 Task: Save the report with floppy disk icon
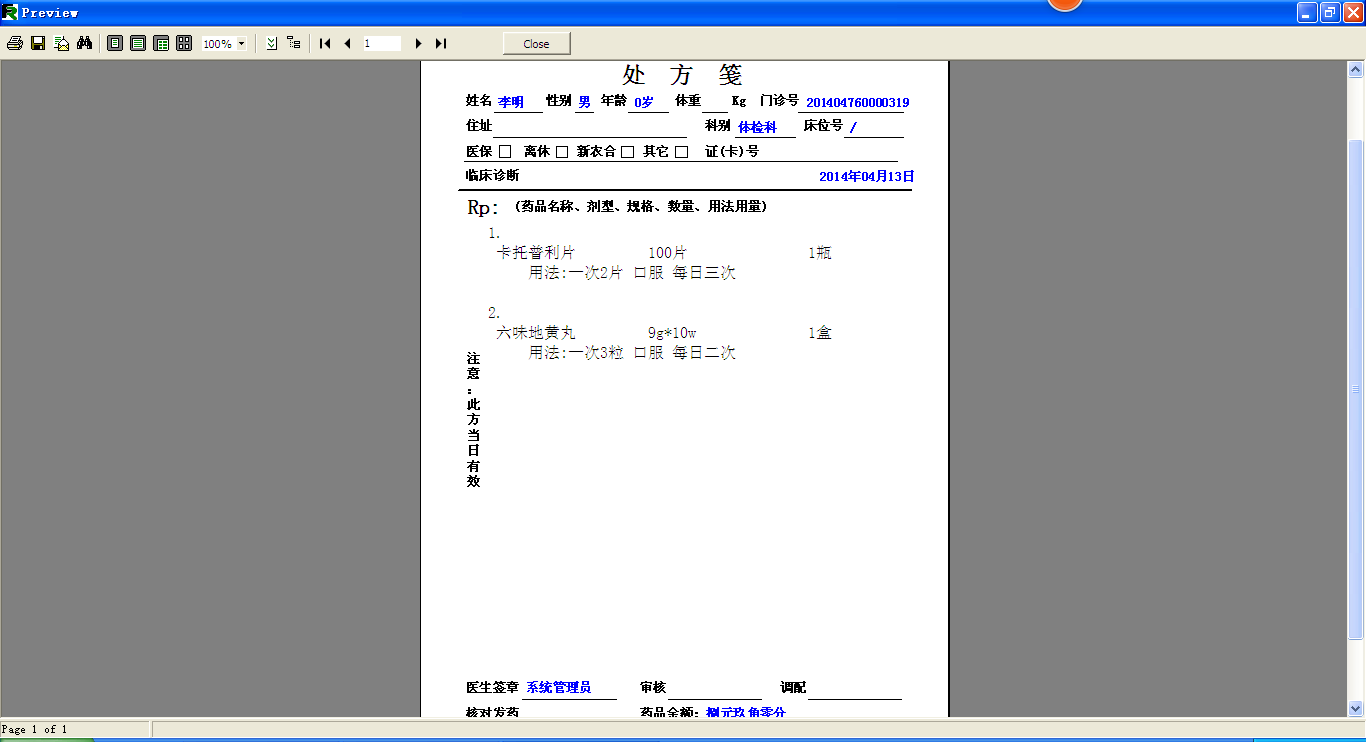tap(38, 43)
